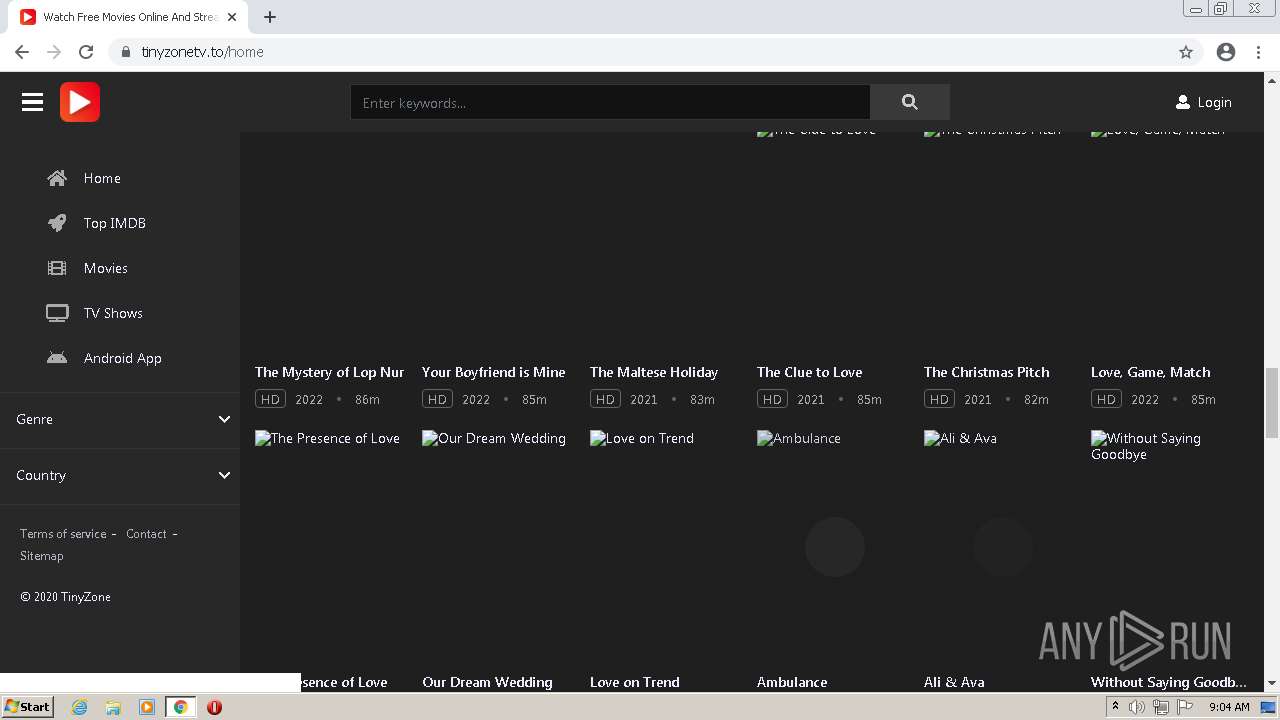Open Love, Game, Match title
Viewport: 1280px width, 720px height.
click(1150, 372)
